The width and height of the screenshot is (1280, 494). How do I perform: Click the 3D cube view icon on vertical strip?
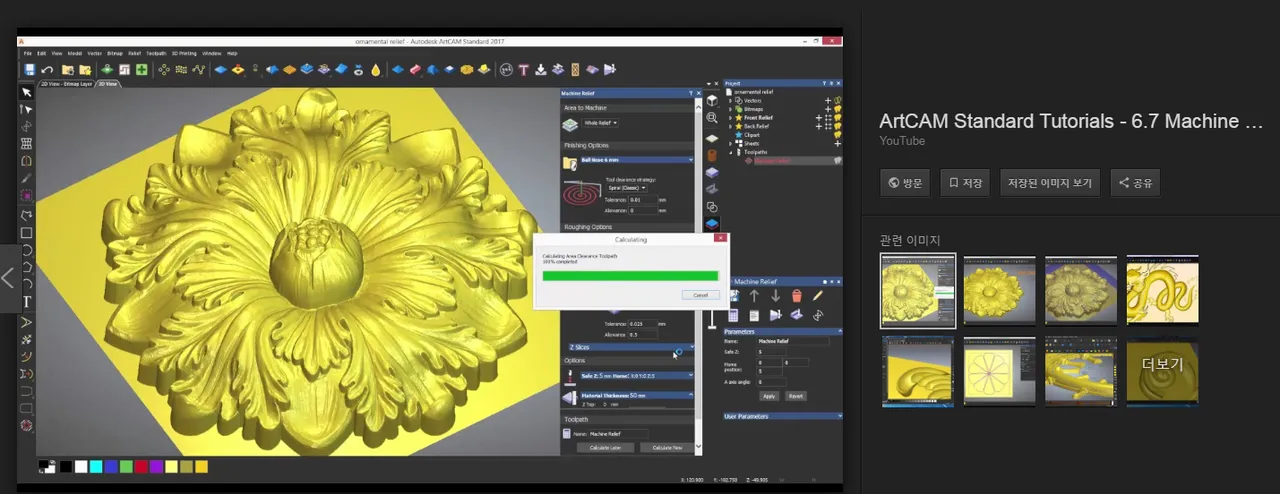coord(712,100)
